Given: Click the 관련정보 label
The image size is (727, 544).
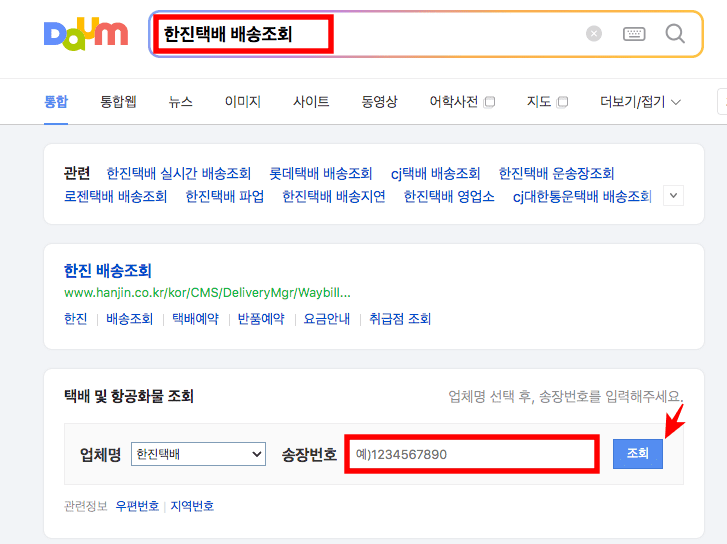Looking at the screenshot, I should (x=85, y=506).
